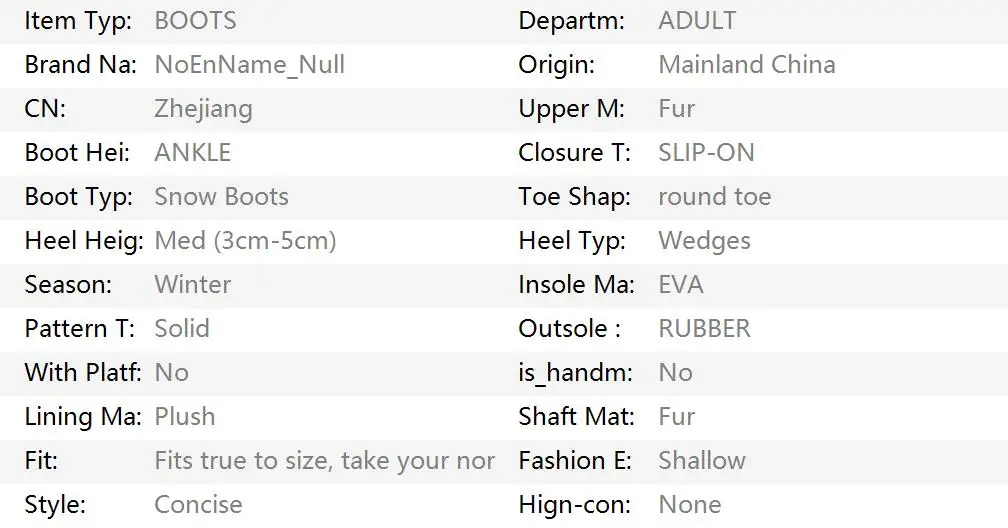This screenshot has width=1008, height=528.
Task: Select the NoEnName_Null brand name value
Action: [x=249, y=65]
